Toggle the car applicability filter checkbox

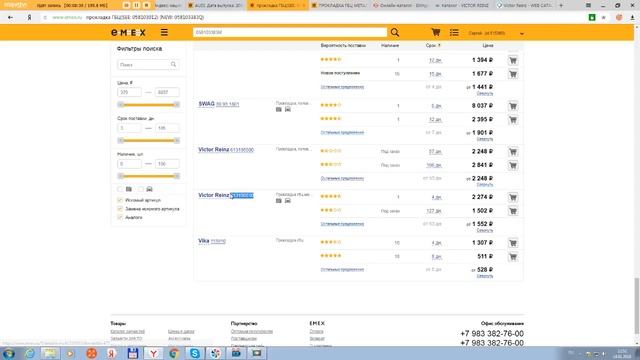click(141, 189)
